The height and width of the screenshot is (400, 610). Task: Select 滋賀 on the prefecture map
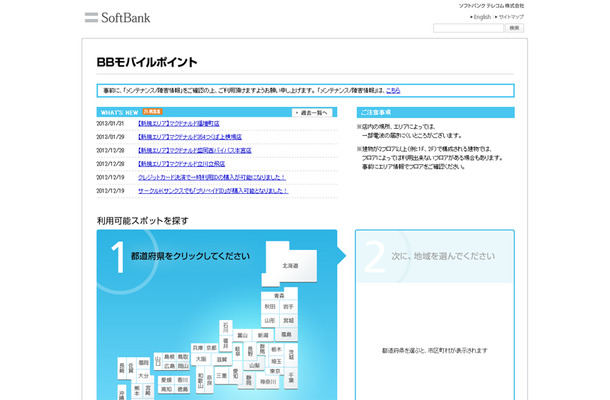(222, 360)
